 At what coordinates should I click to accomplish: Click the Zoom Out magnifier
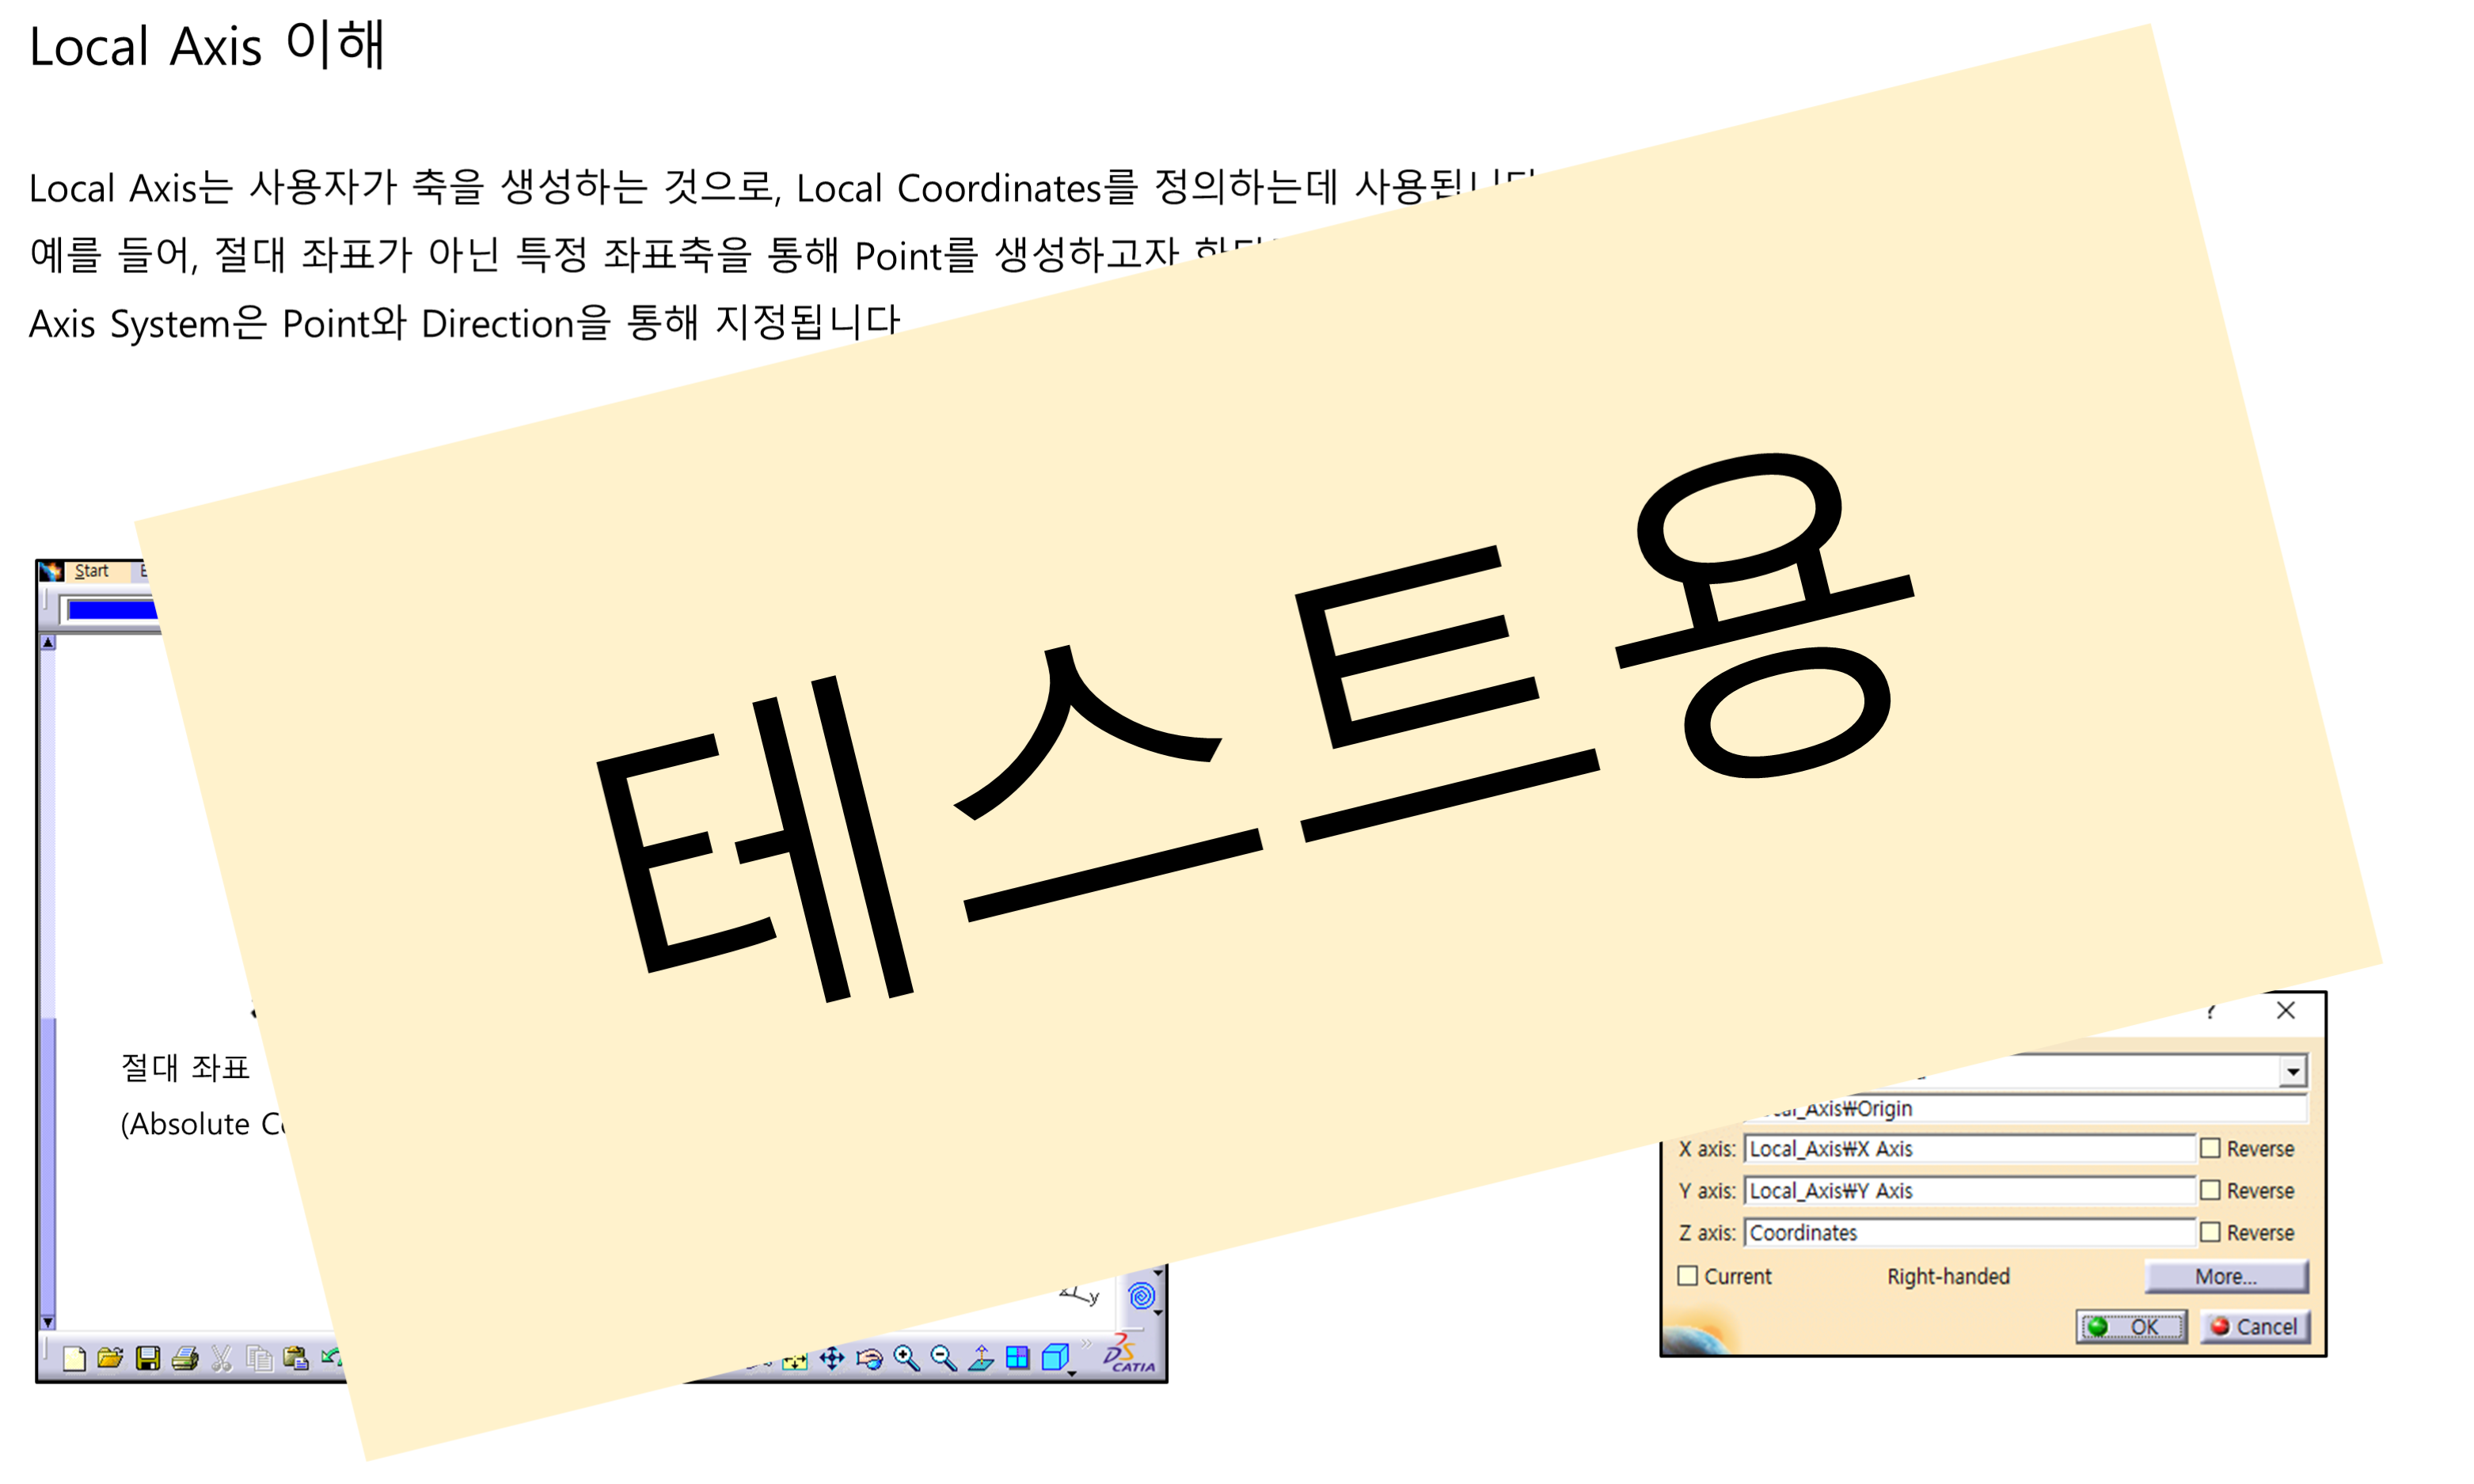pyautogui.click(x=943, y=1358)
